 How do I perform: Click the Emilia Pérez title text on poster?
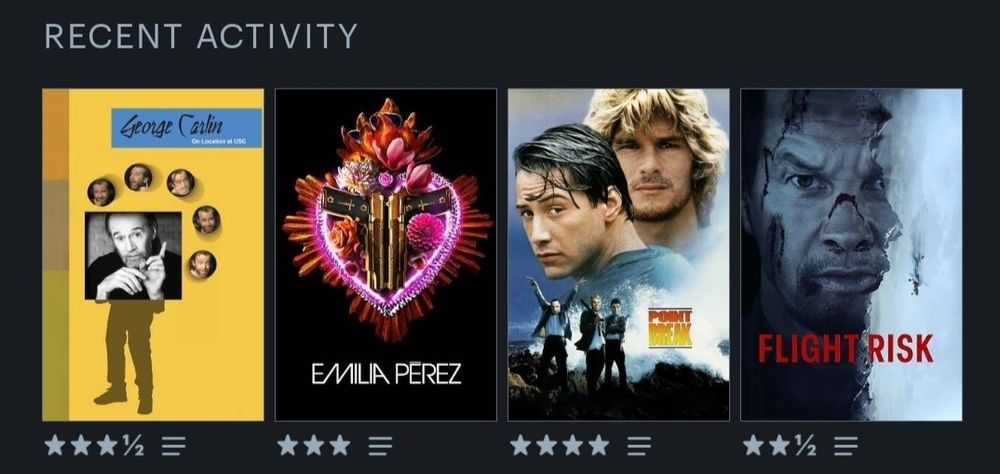pos(386,374)
